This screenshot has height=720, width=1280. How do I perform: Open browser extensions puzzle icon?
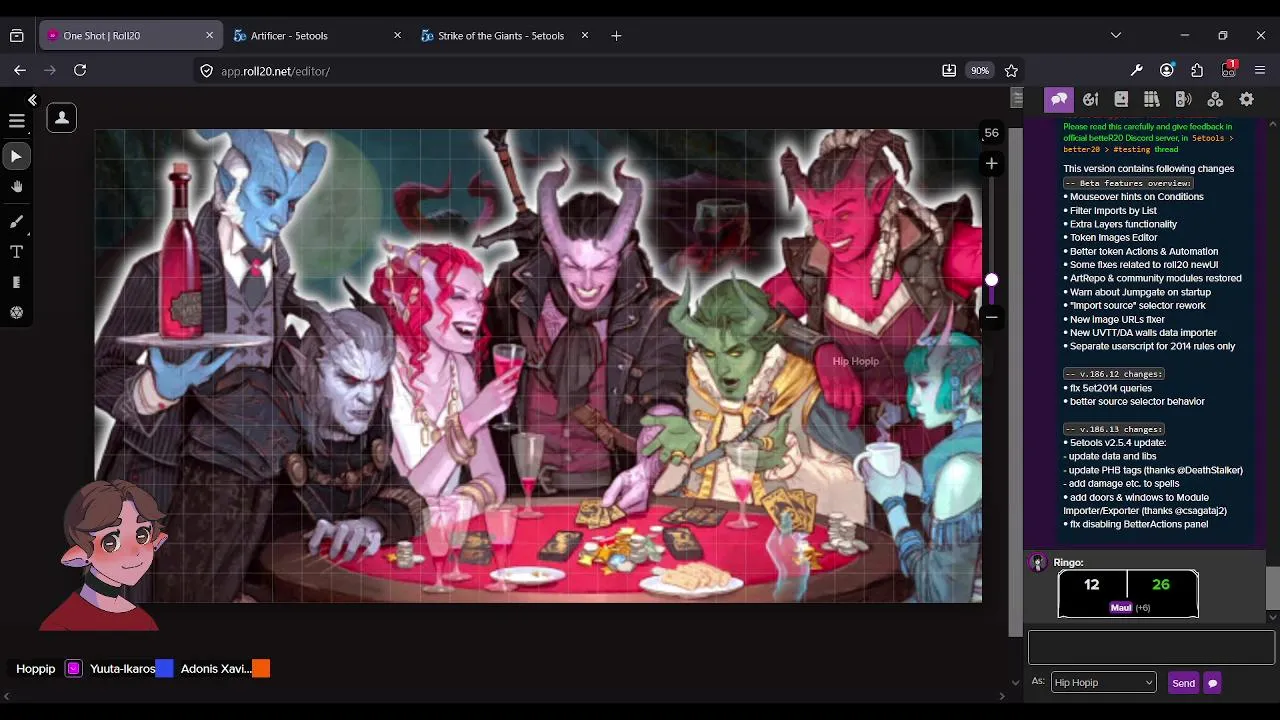click(1197, 70)
